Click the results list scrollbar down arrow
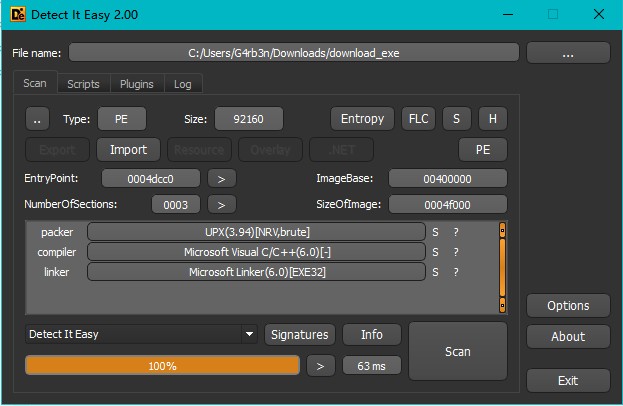 502,305
